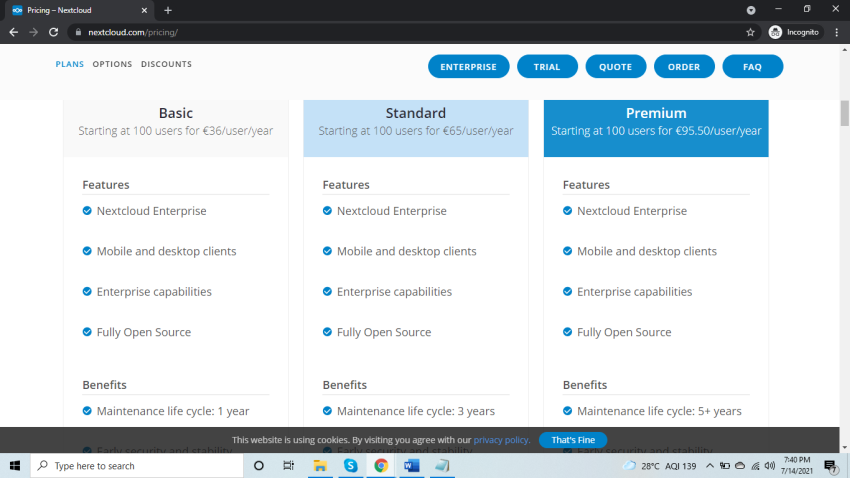Click the Basic plan heading
This screenshot has width=850, height=478.
[x=176, y=113]
